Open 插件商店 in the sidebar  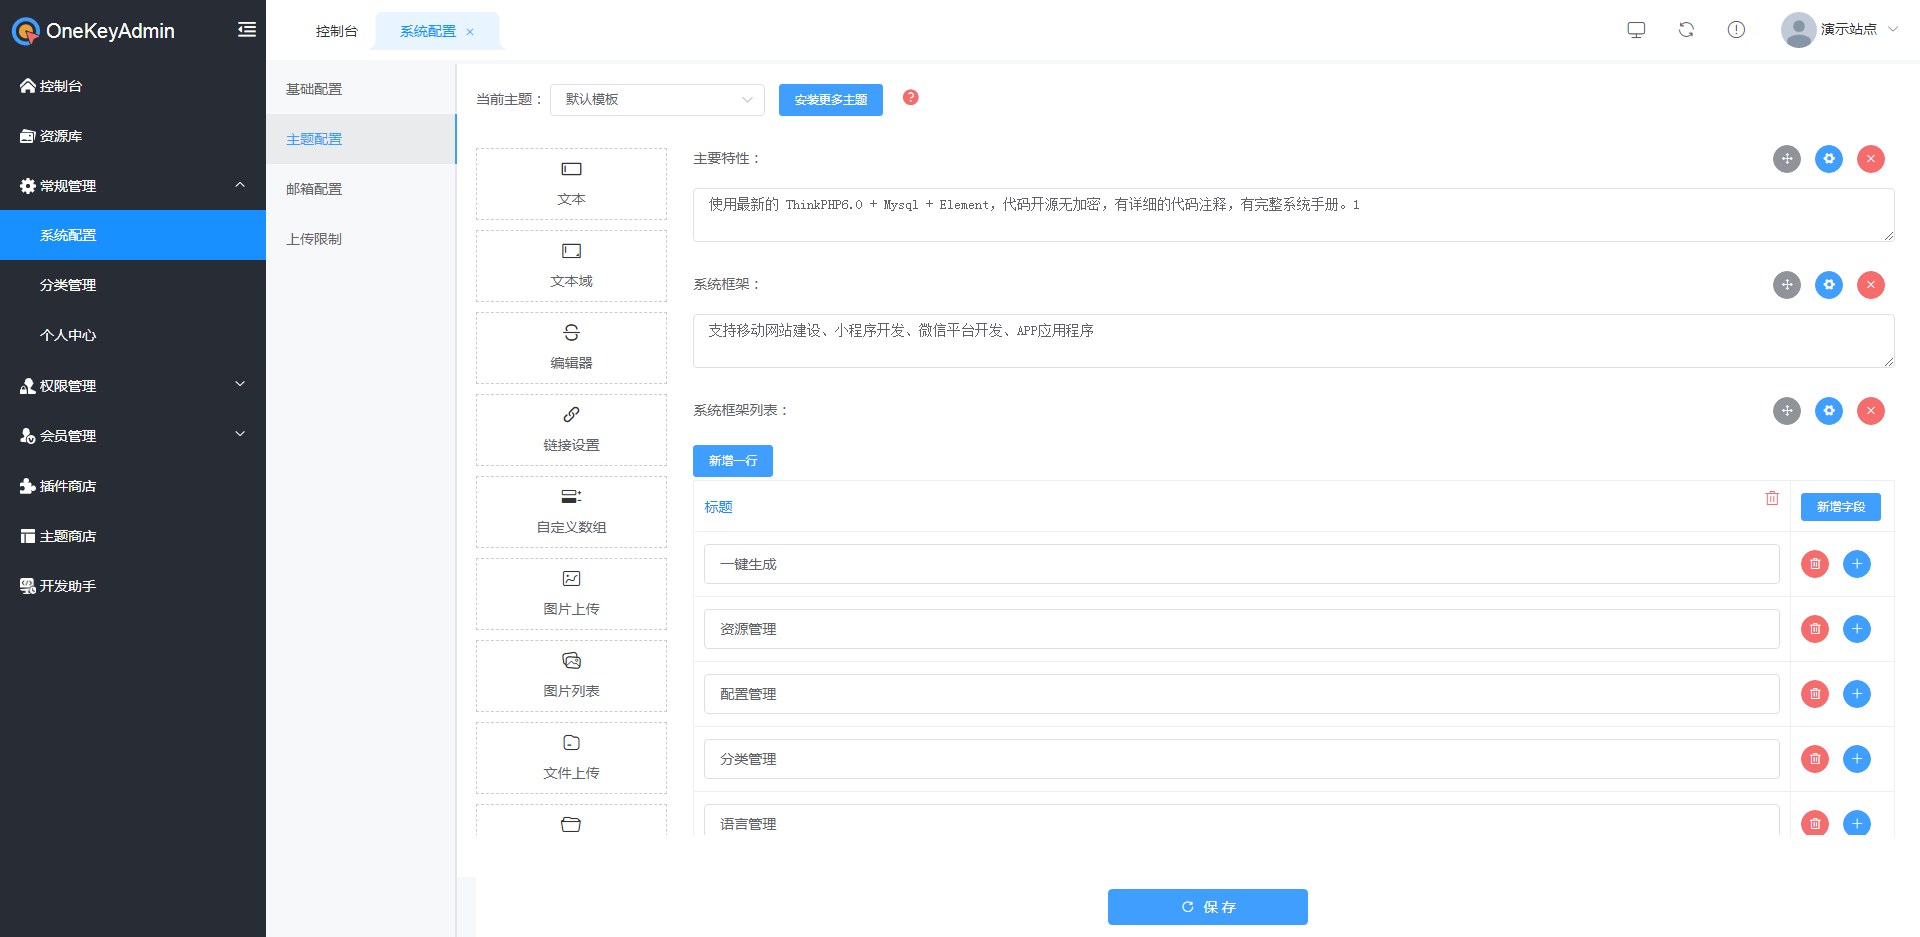click(x=133, y=486)
